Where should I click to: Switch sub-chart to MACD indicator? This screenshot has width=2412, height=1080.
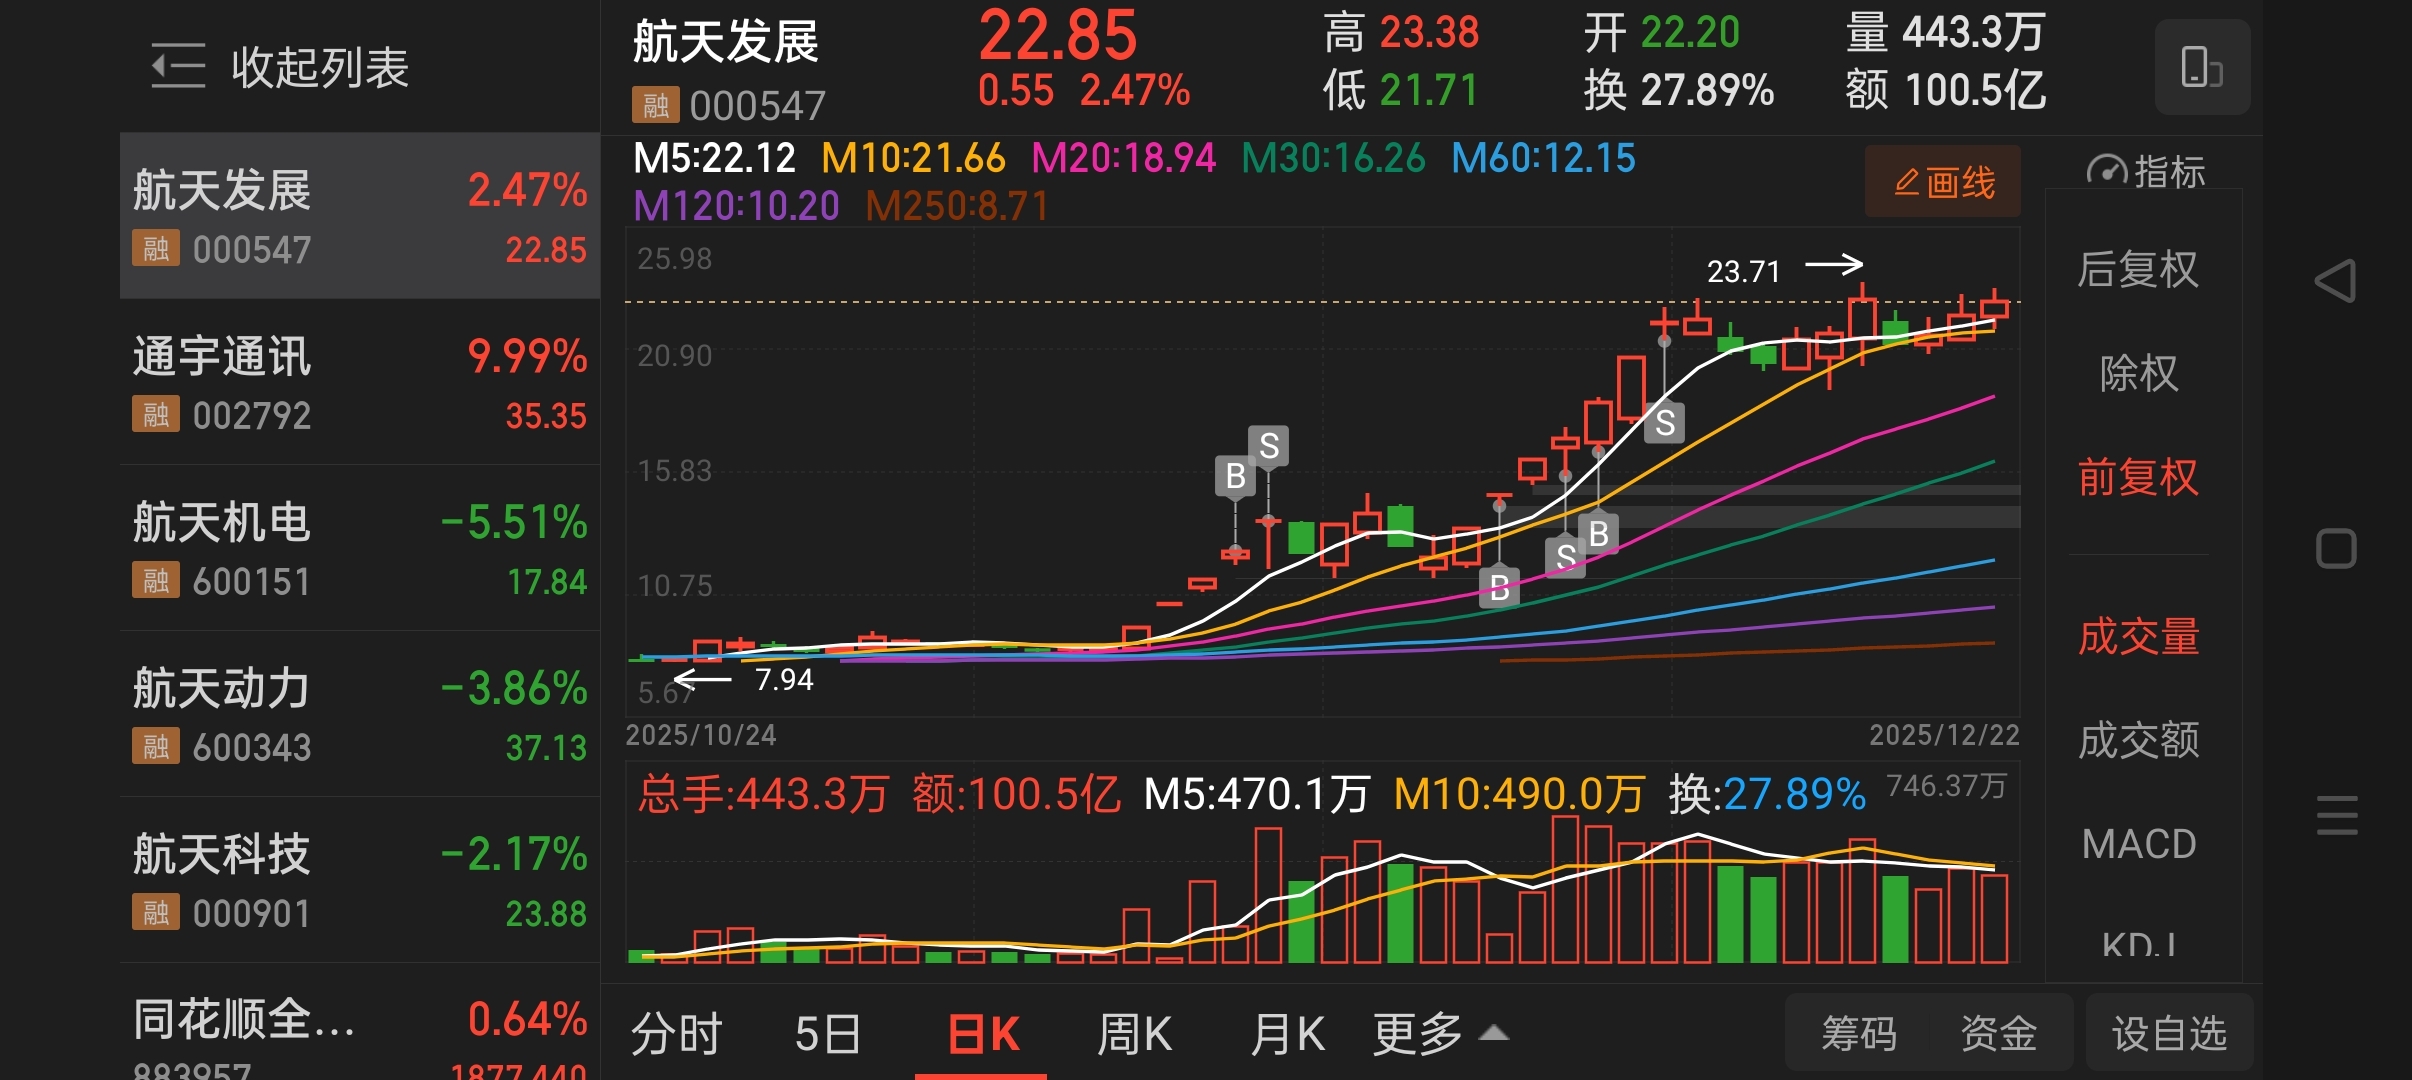pos(2138,844)
